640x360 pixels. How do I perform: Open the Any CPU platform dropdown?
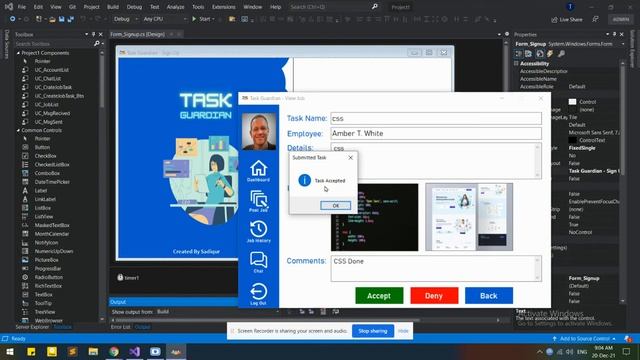coord(164,19)
